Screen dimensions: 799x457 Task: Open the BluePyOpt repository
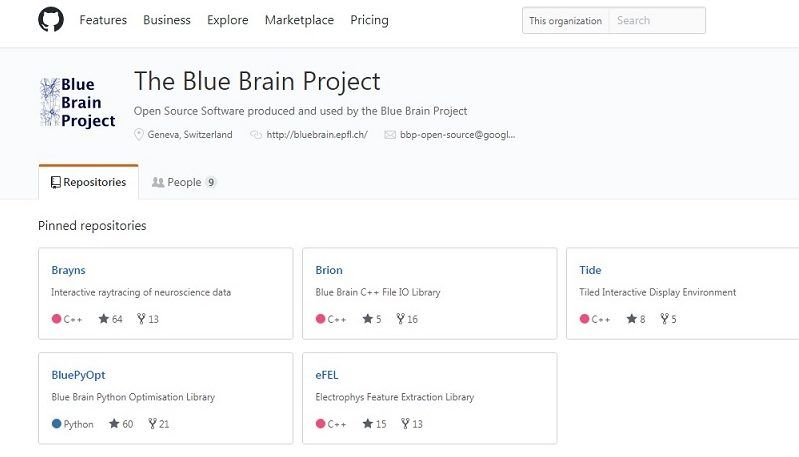pos(78,375)
